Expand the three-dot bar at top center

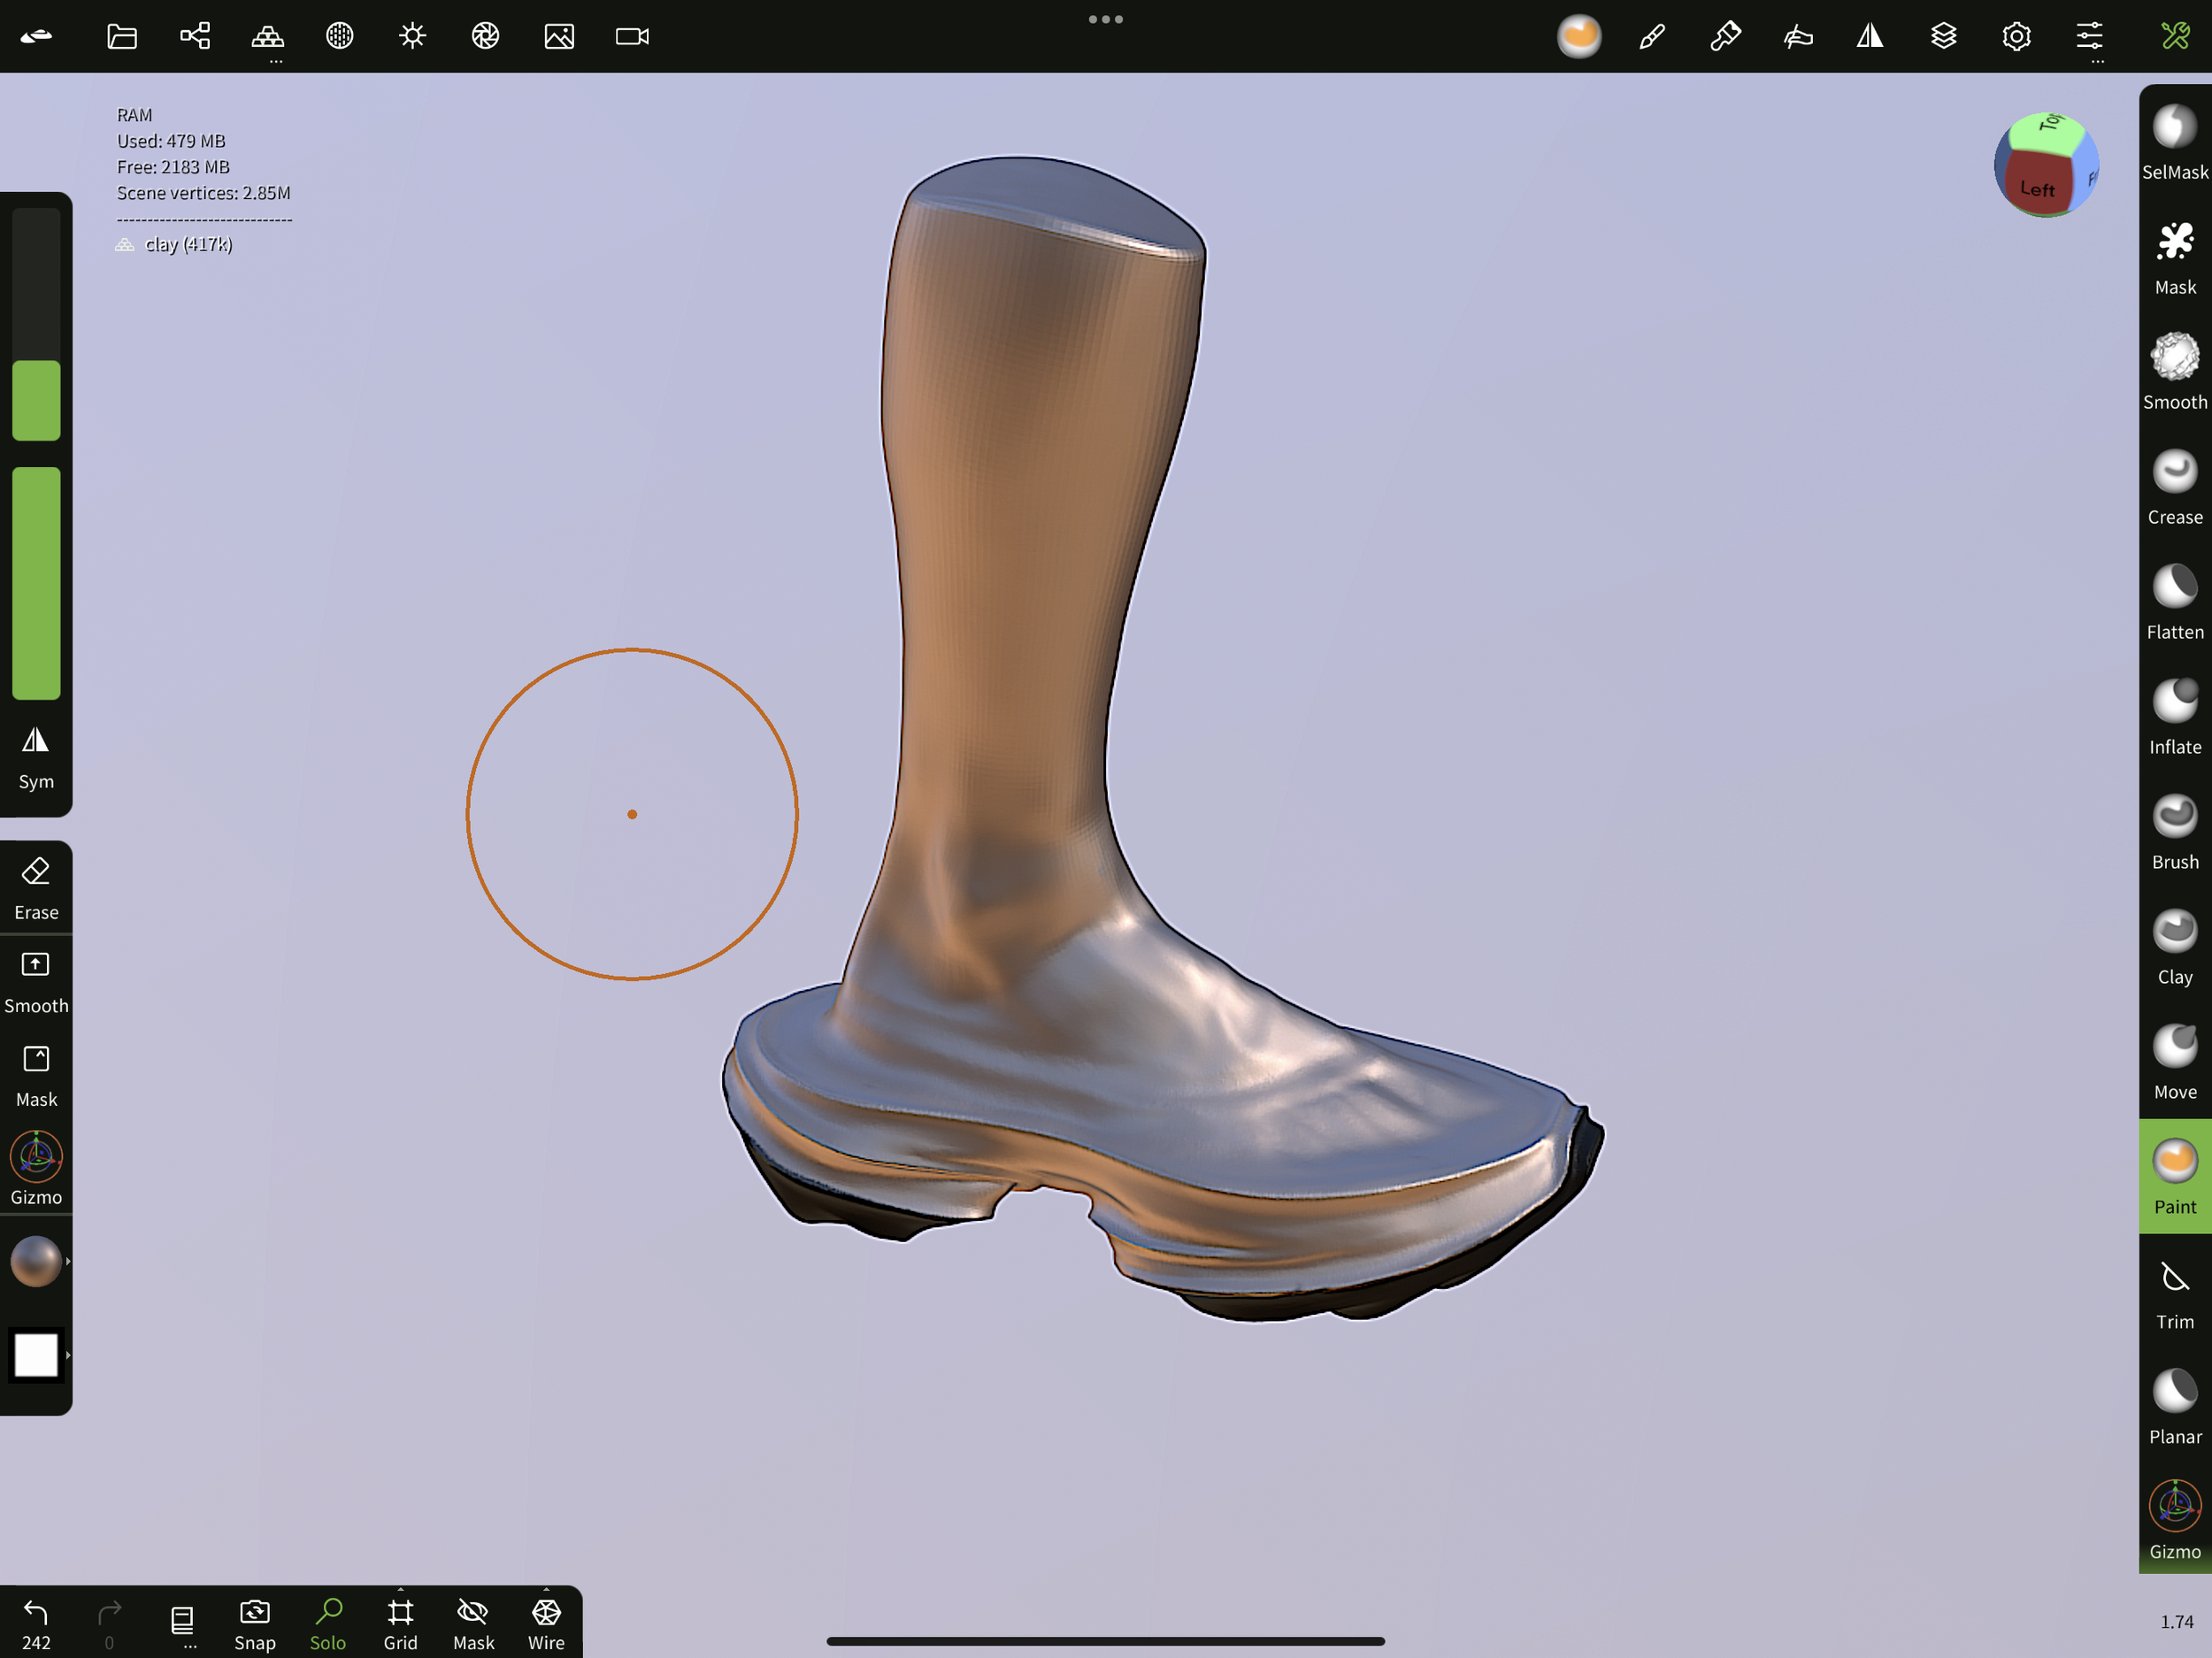click(x=1105, y=19)
